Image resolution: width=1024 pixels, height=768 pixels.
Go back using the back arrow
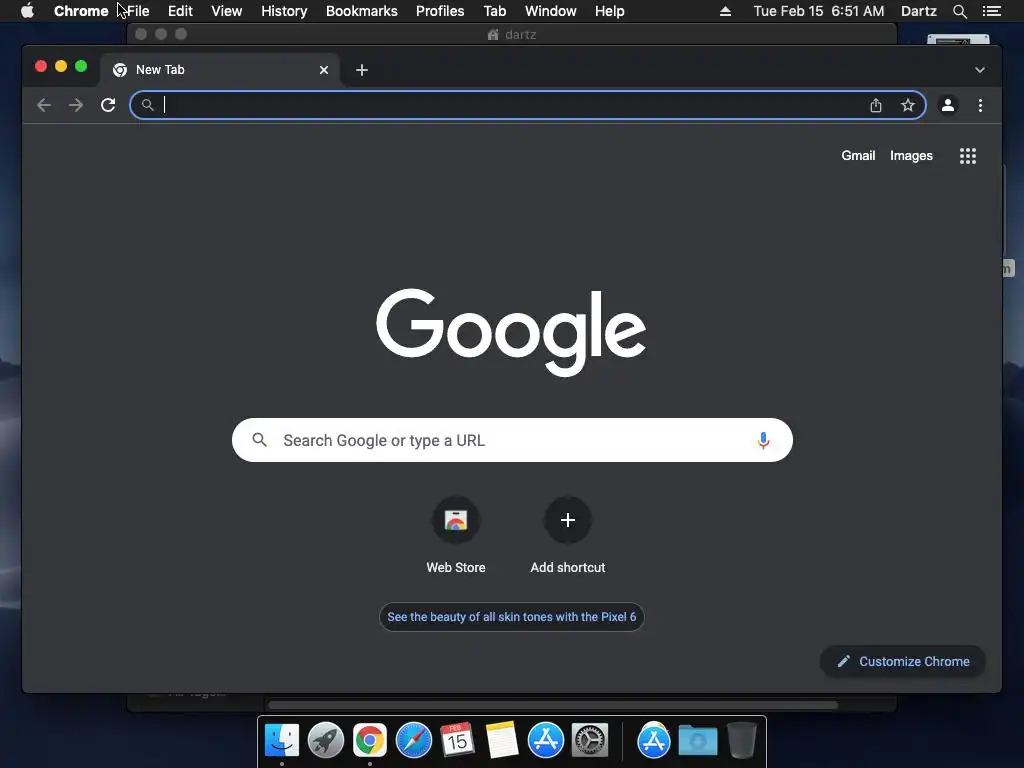(44, 105)
